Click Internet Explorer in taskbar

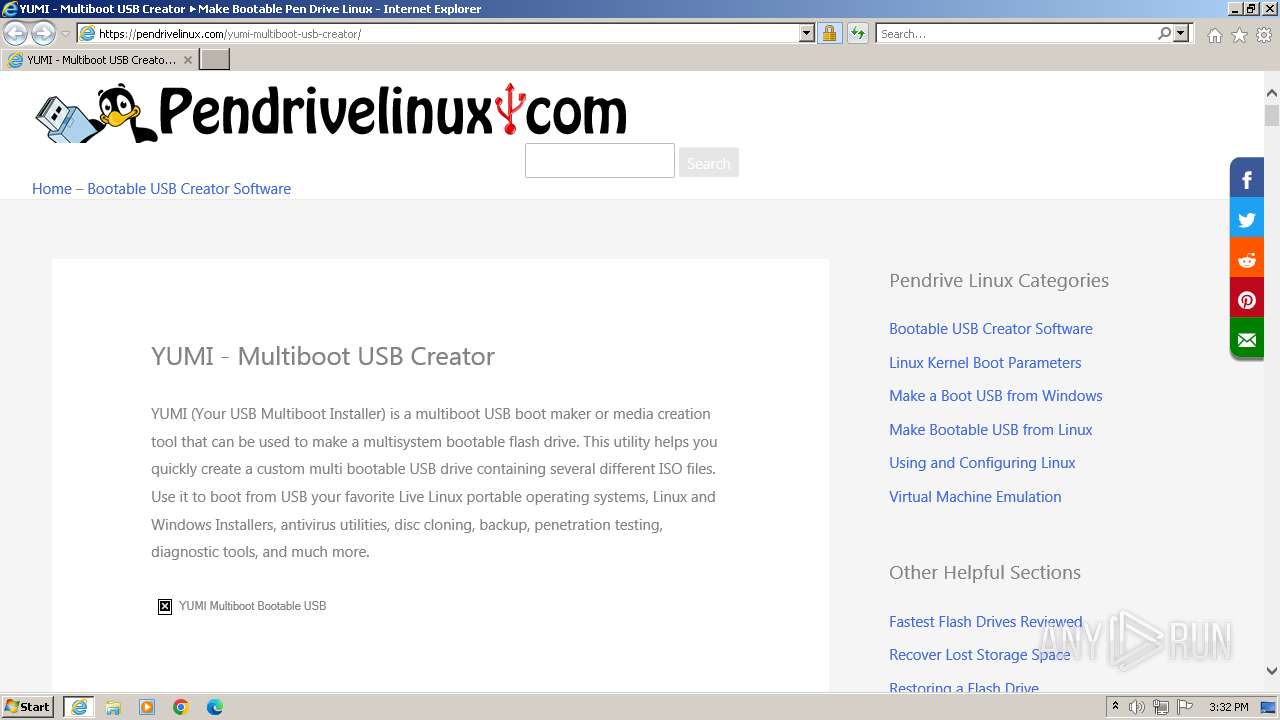79,707
